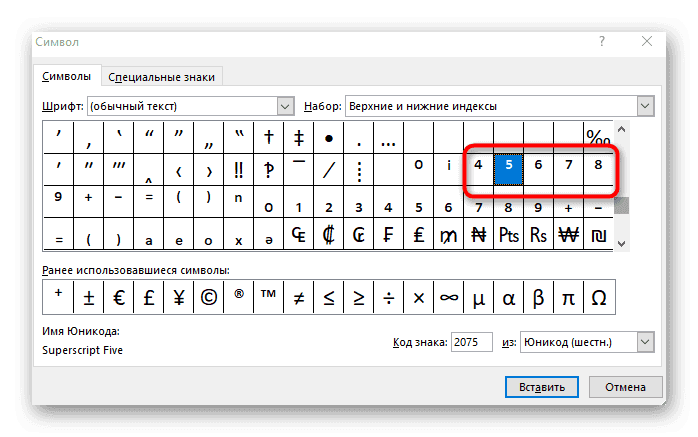Select the greater-than-or-equal ≥ recent symbol

click(358, 297)
